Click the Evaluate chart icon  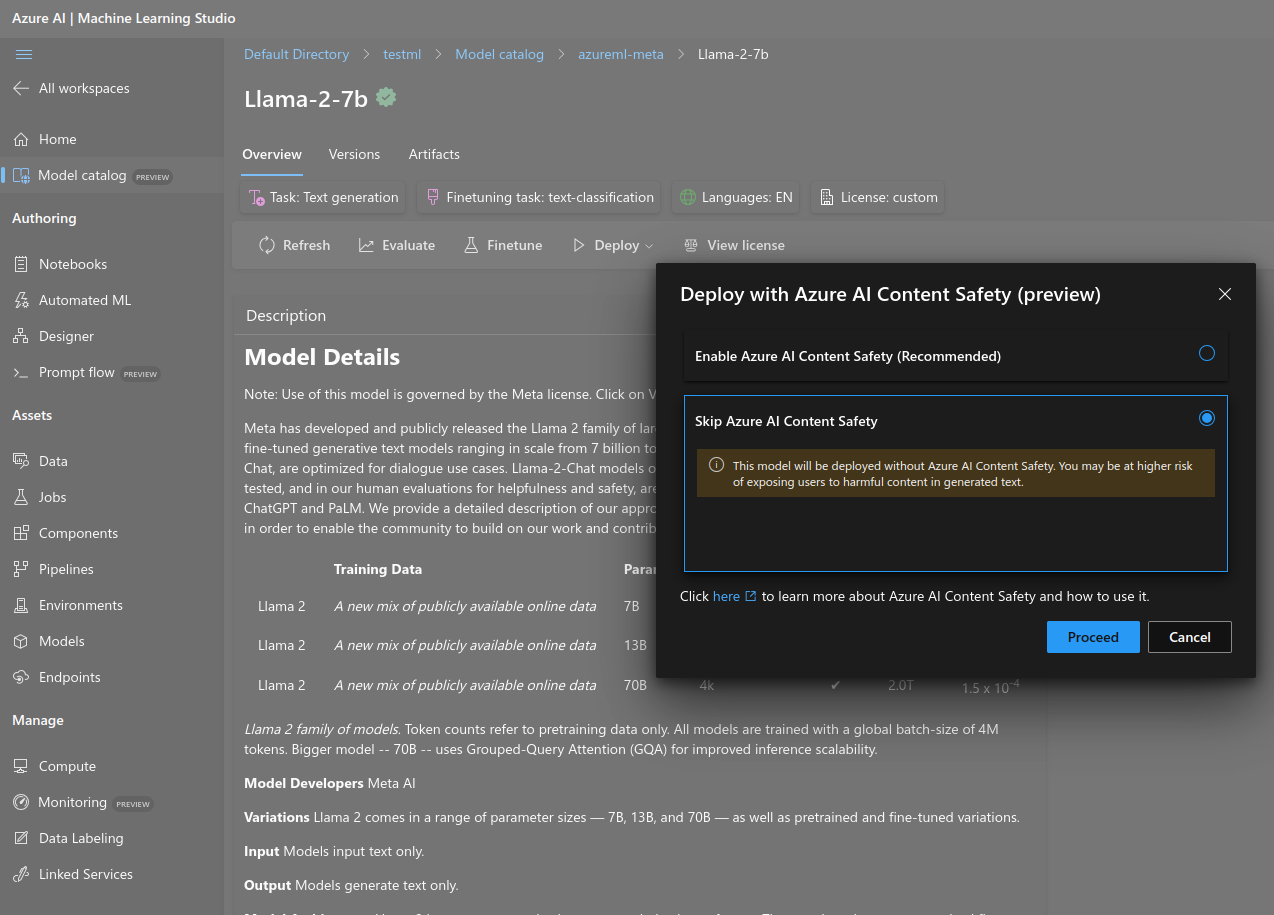tap(366, 245)
